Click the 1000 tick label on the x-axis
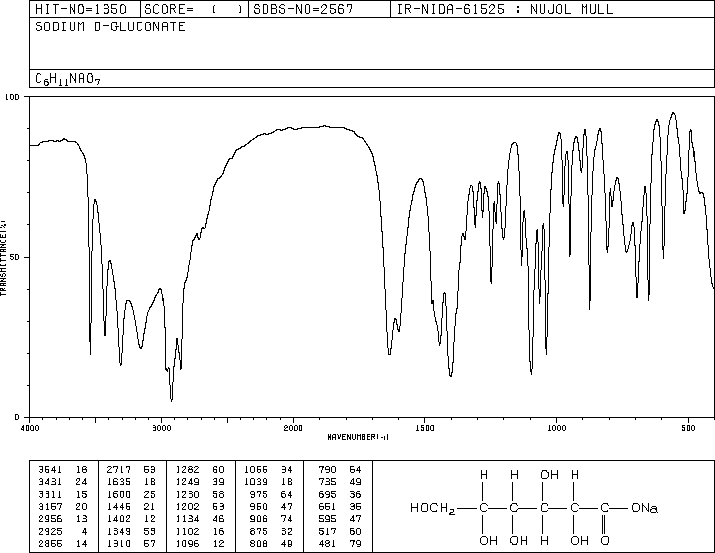Viewport: 715px width, 553px height. (555, 428)
